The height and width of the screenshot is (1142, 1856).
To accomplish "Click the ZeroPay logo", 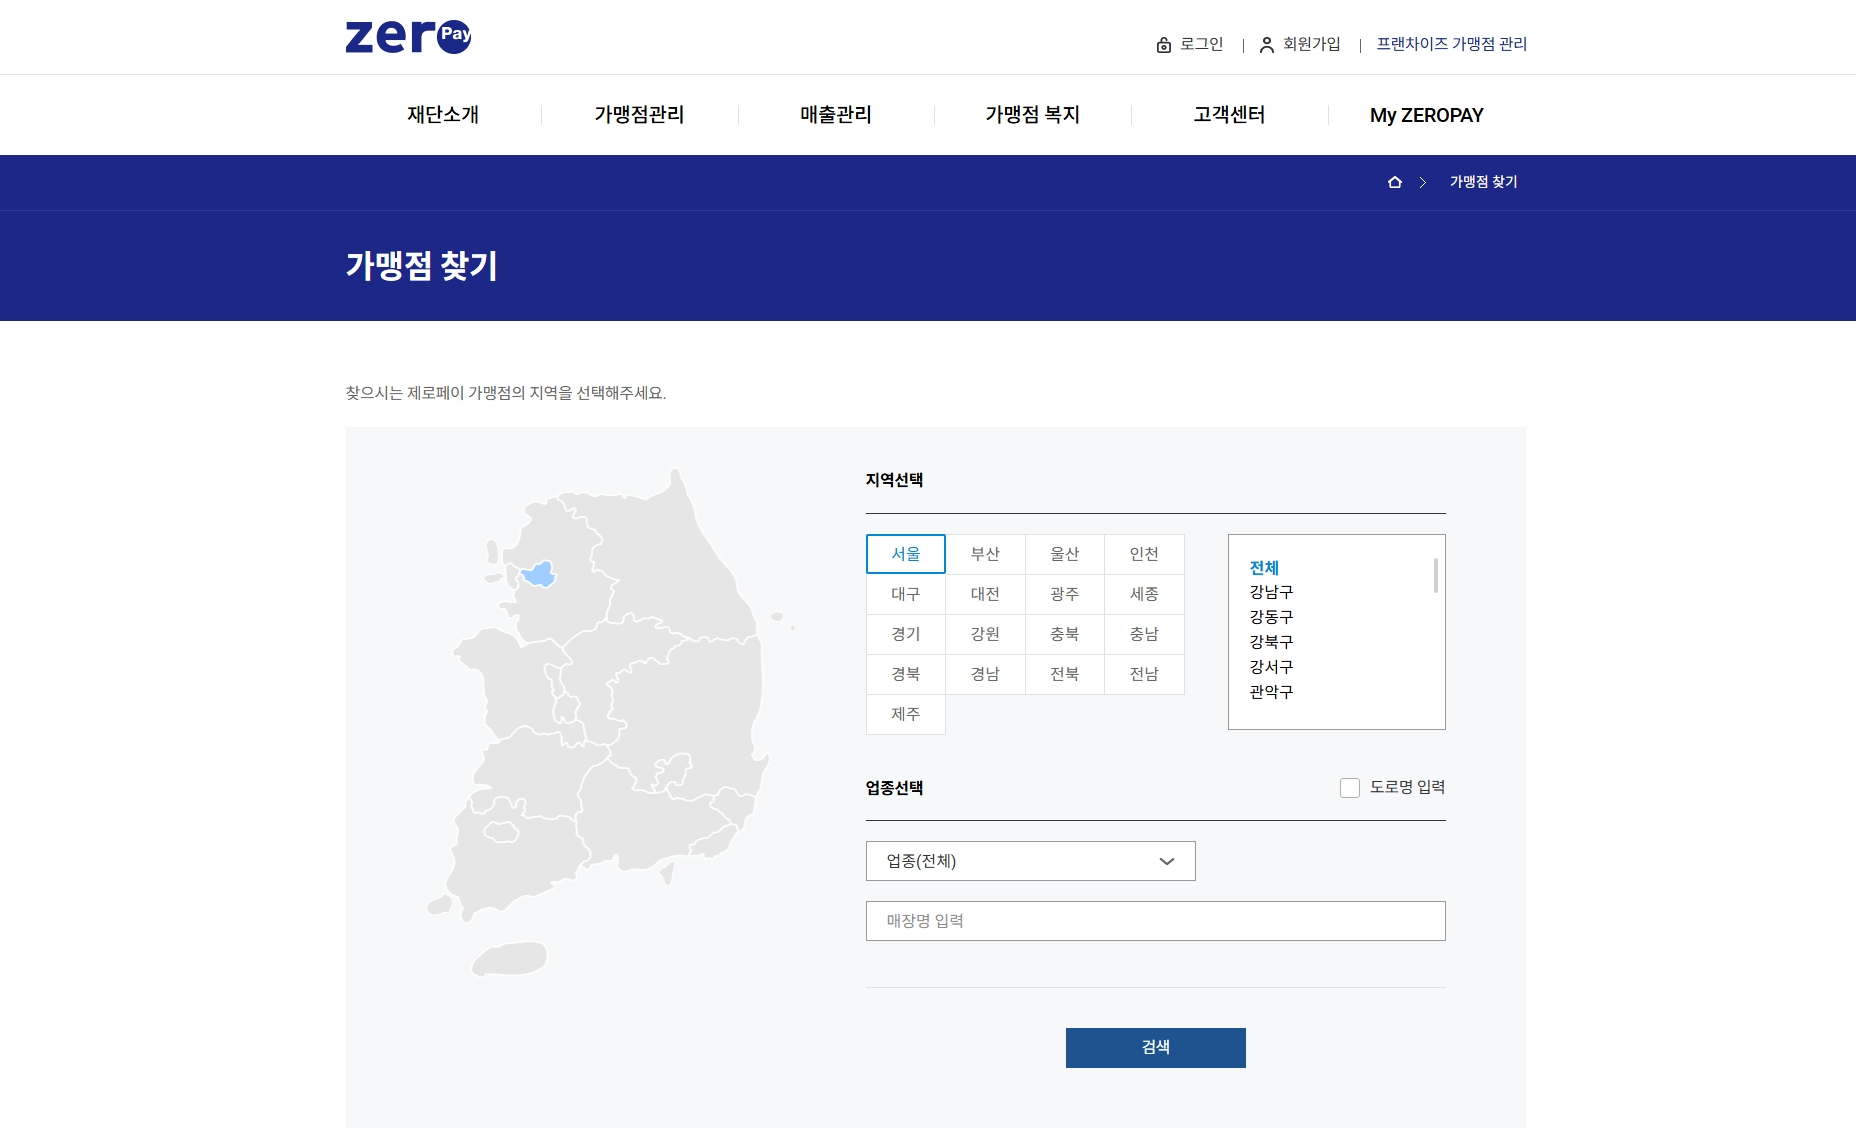I will [x=408, y=37].
